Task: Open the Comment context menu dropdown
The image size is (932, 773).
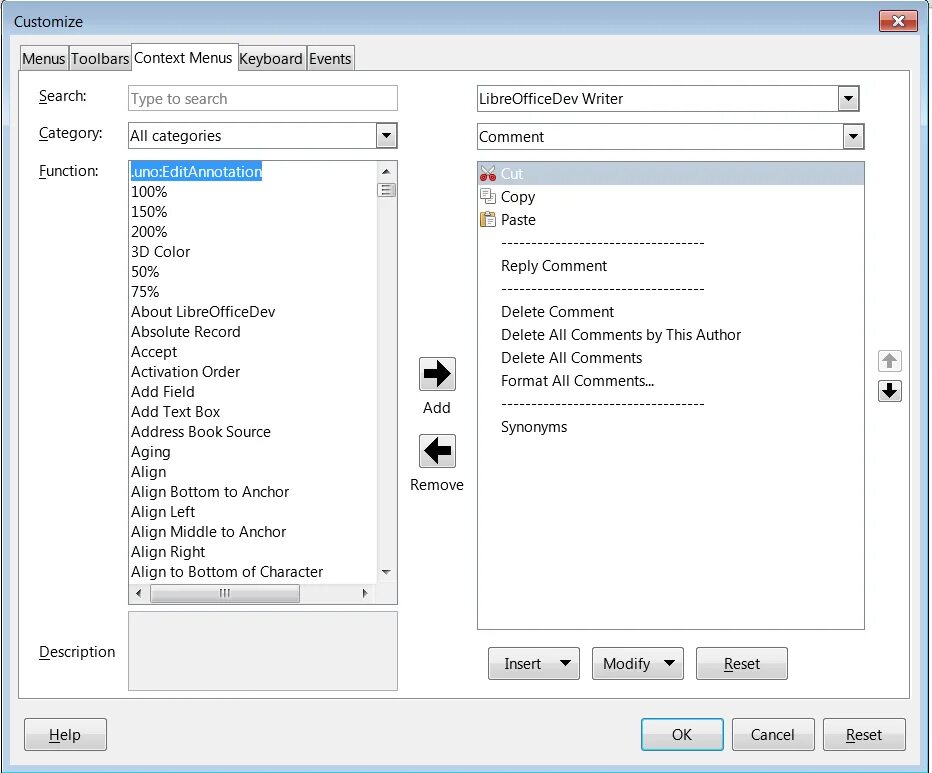Action: (x=853, y=137)
